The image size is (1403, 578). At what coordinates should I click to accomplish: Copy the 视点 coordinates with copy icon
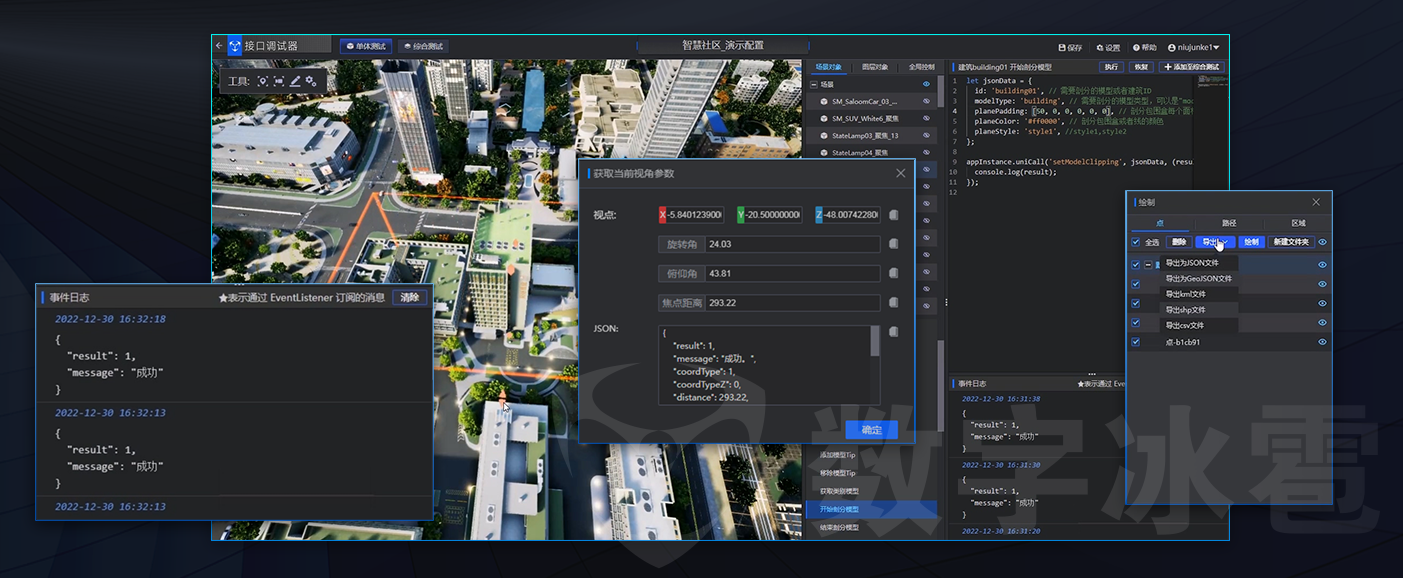tap(893, 215)
